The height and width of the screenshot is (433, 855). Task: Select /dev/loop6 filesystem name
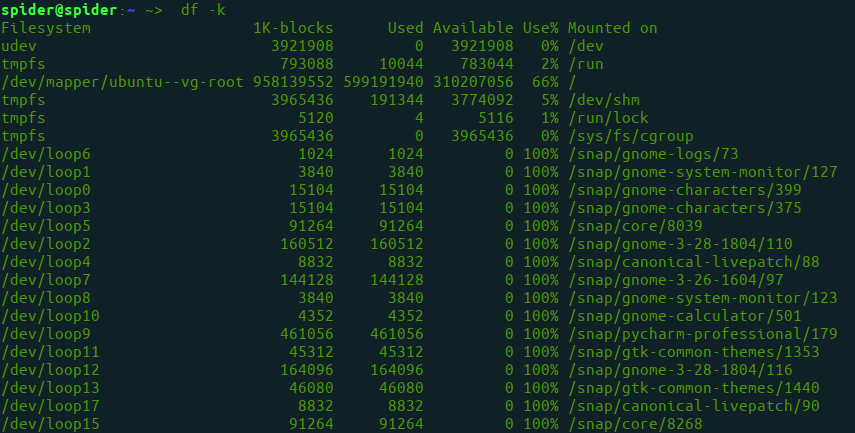point(46,154)
